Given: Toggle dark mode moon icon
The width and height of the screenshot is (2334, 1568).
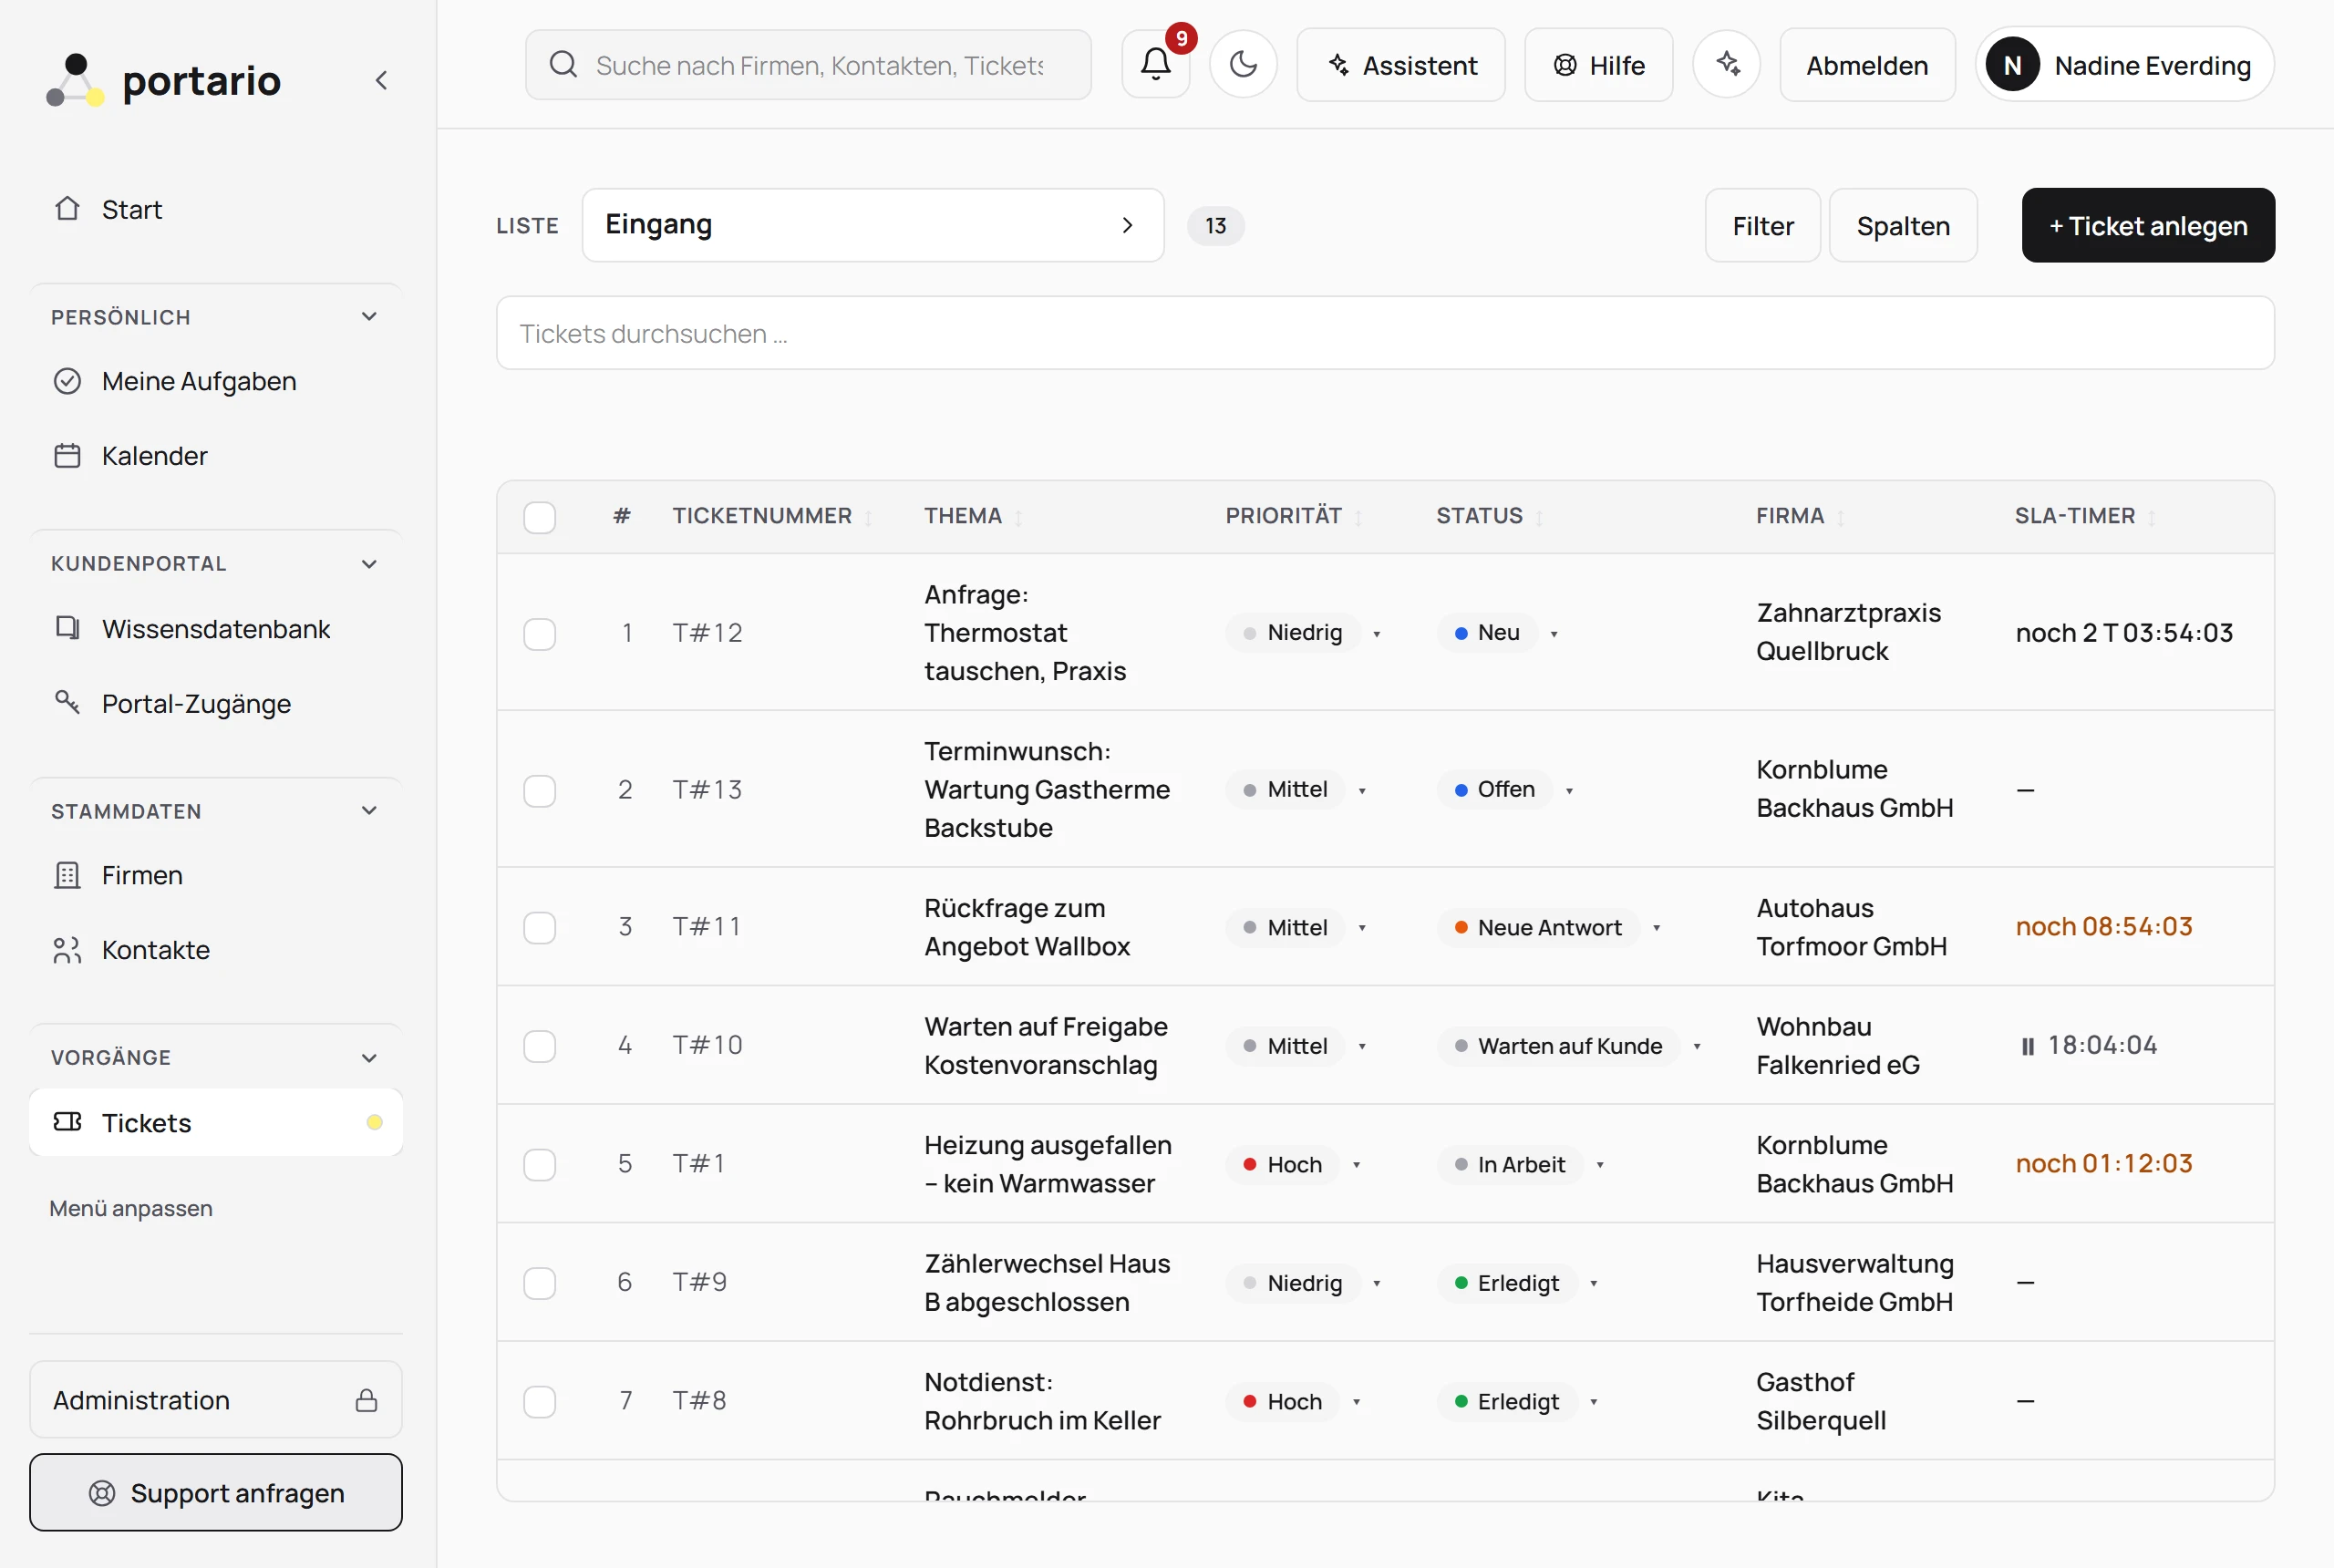Looking at the screenshot, I should 1243,65.
